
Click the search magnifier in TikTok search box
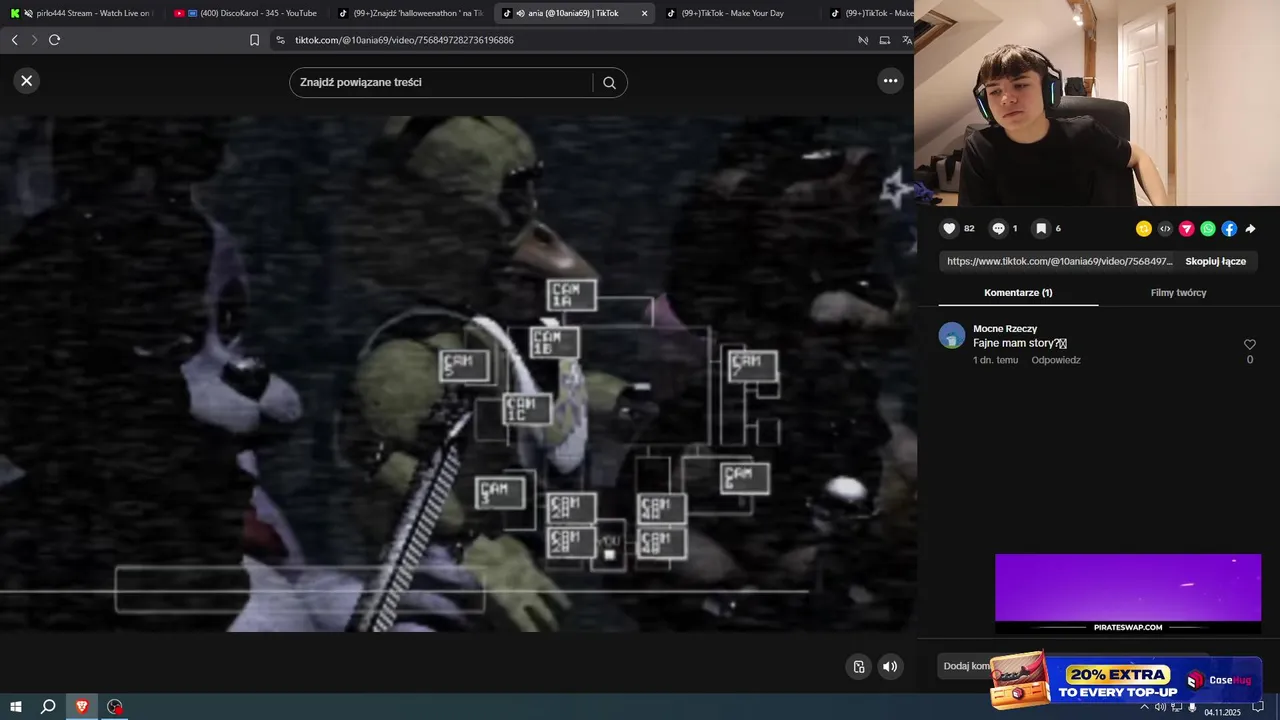coord(609,83)
